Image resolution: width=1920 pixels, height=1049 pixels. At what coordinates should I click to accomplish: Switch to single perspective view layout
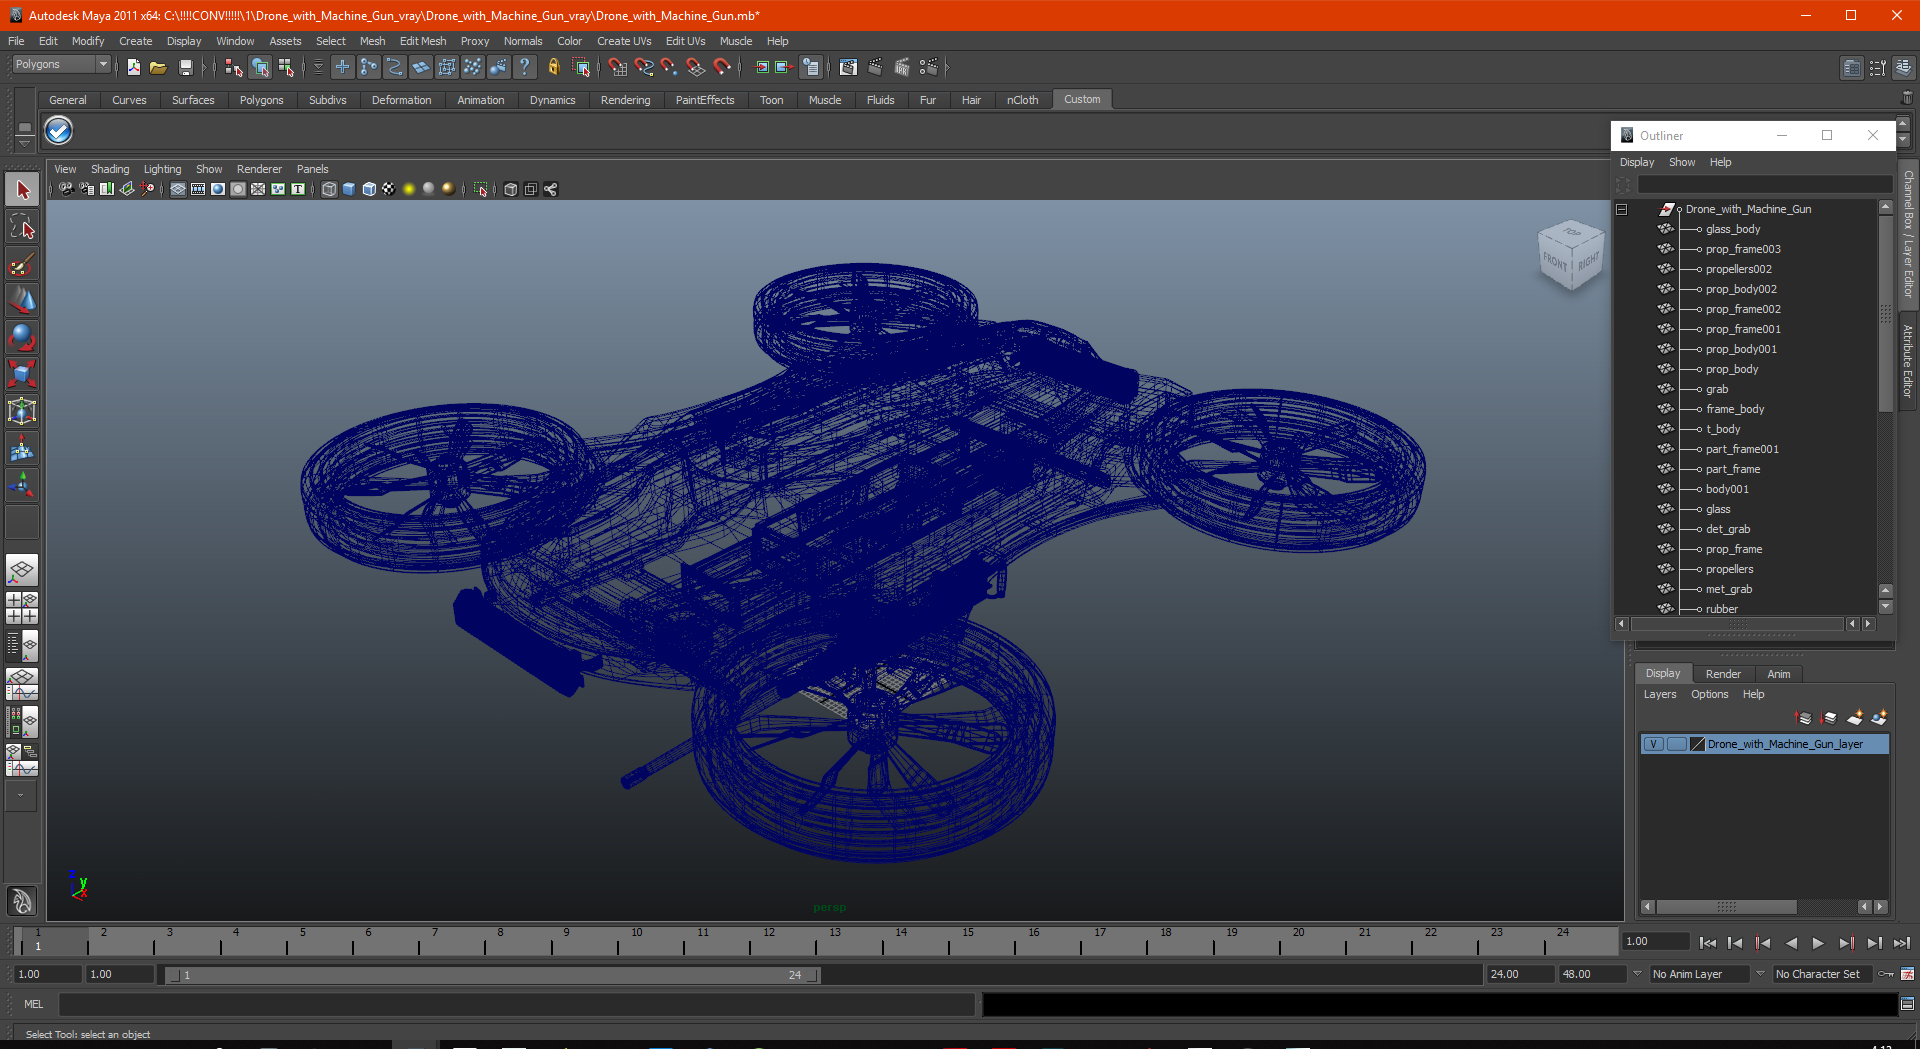point(22,571)
